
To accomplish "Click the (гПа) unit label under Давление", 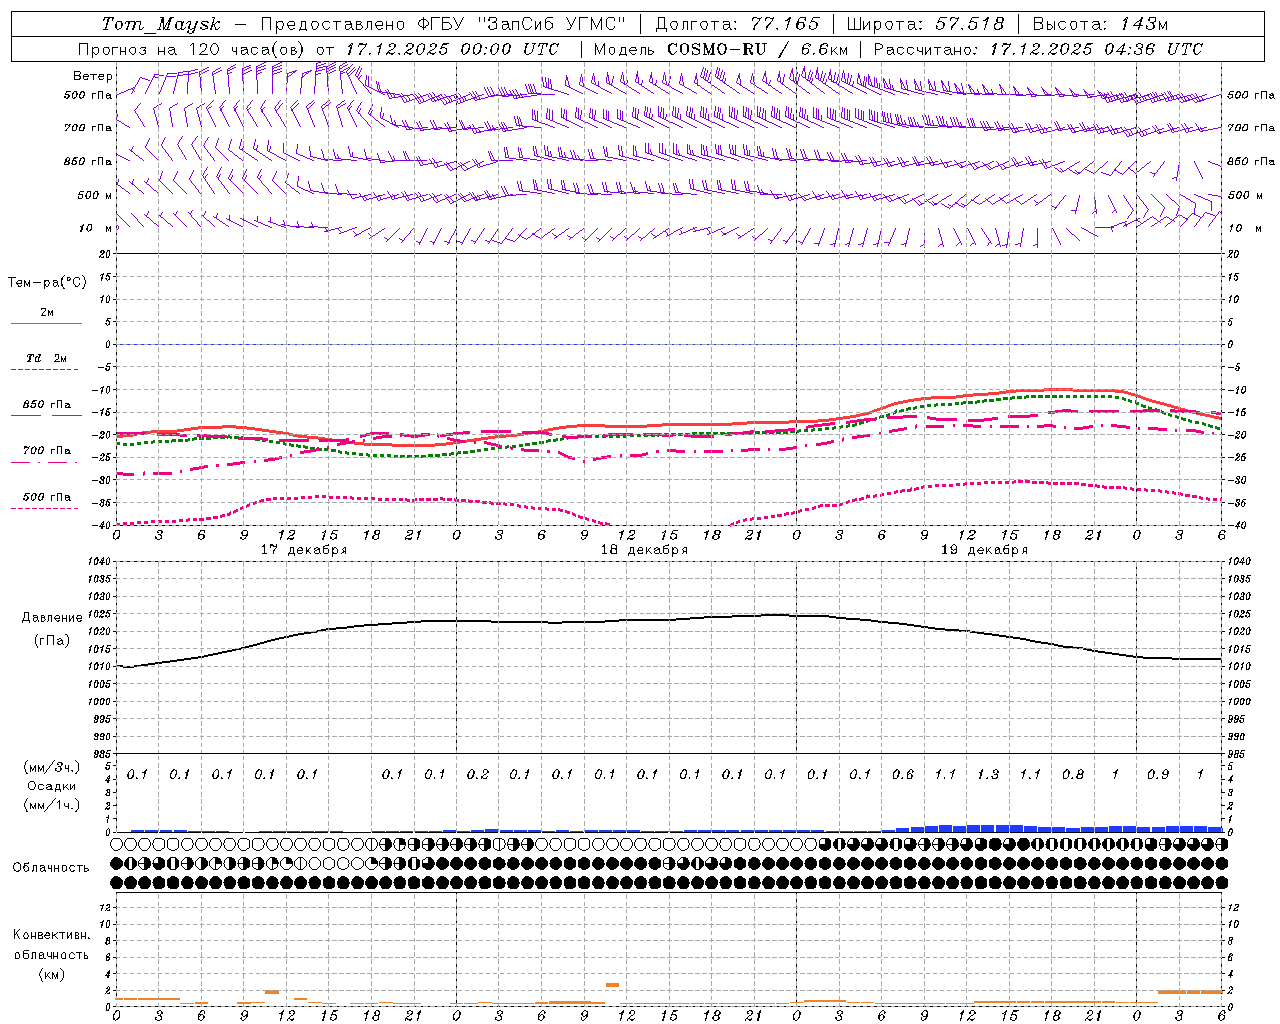I will point(52,640).
